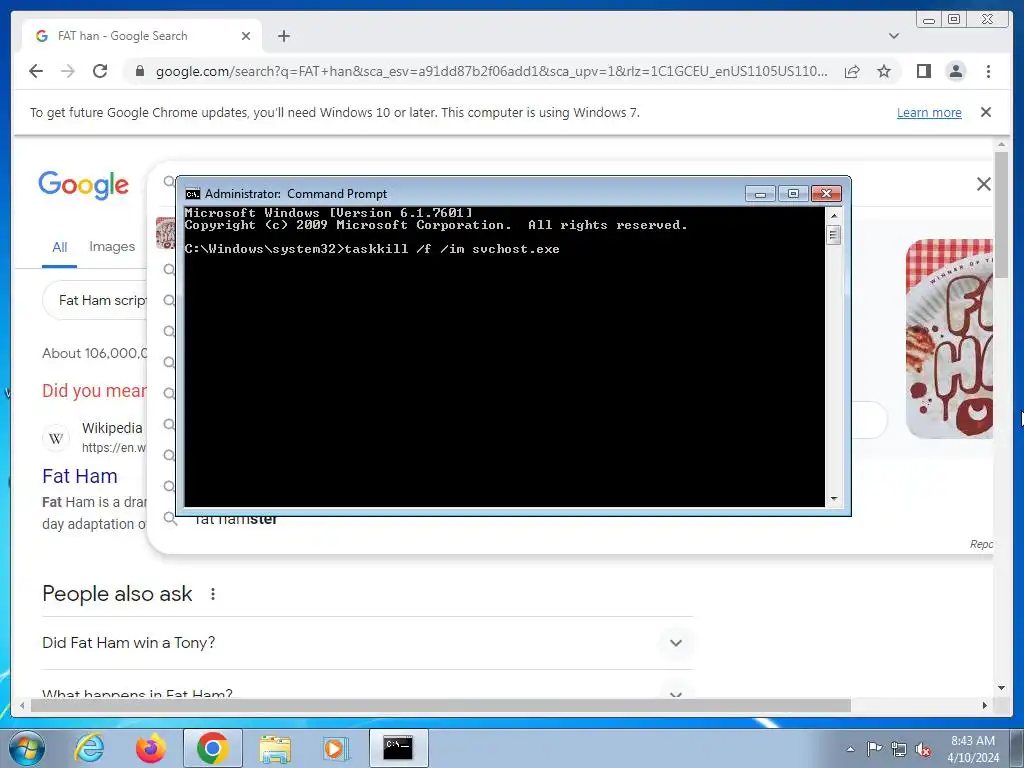The height and width of the screenshot is (768, 1024).
Task: Close the FAT han Google Search tab
Action: [246, 36]
